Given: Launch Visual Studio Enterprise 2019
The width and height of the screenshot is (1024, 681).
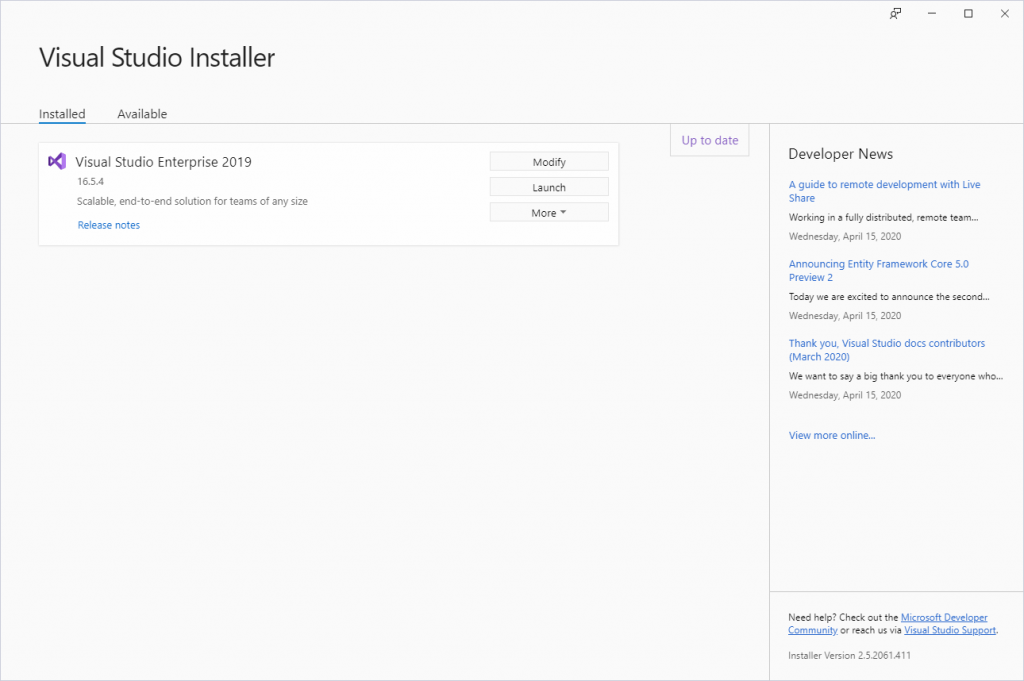Looking at the screenshot, I should coord(549,187).
